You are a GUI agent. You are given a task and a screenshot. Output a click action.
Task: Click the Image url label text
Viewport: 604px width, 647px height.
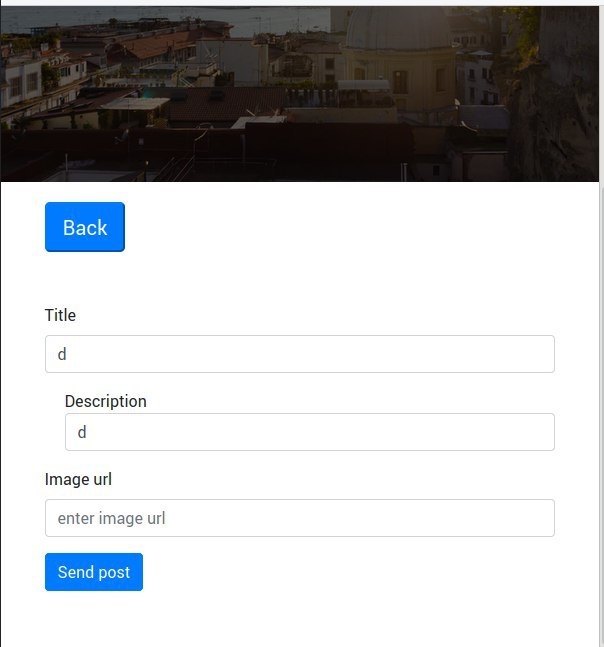pos(78,479)
